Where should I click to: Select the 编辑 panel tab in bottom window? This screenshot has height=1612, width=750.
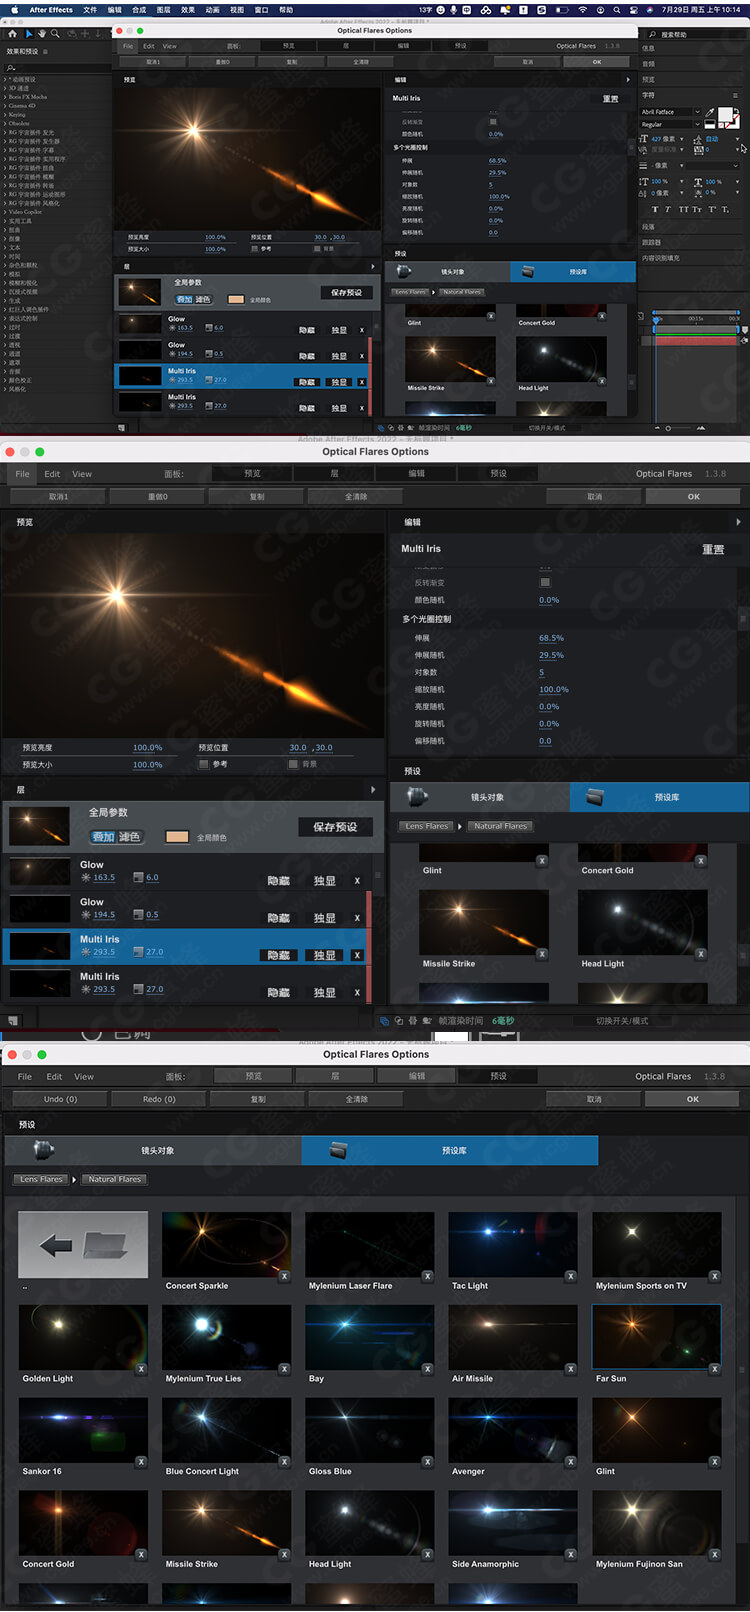click(417, 1076)
